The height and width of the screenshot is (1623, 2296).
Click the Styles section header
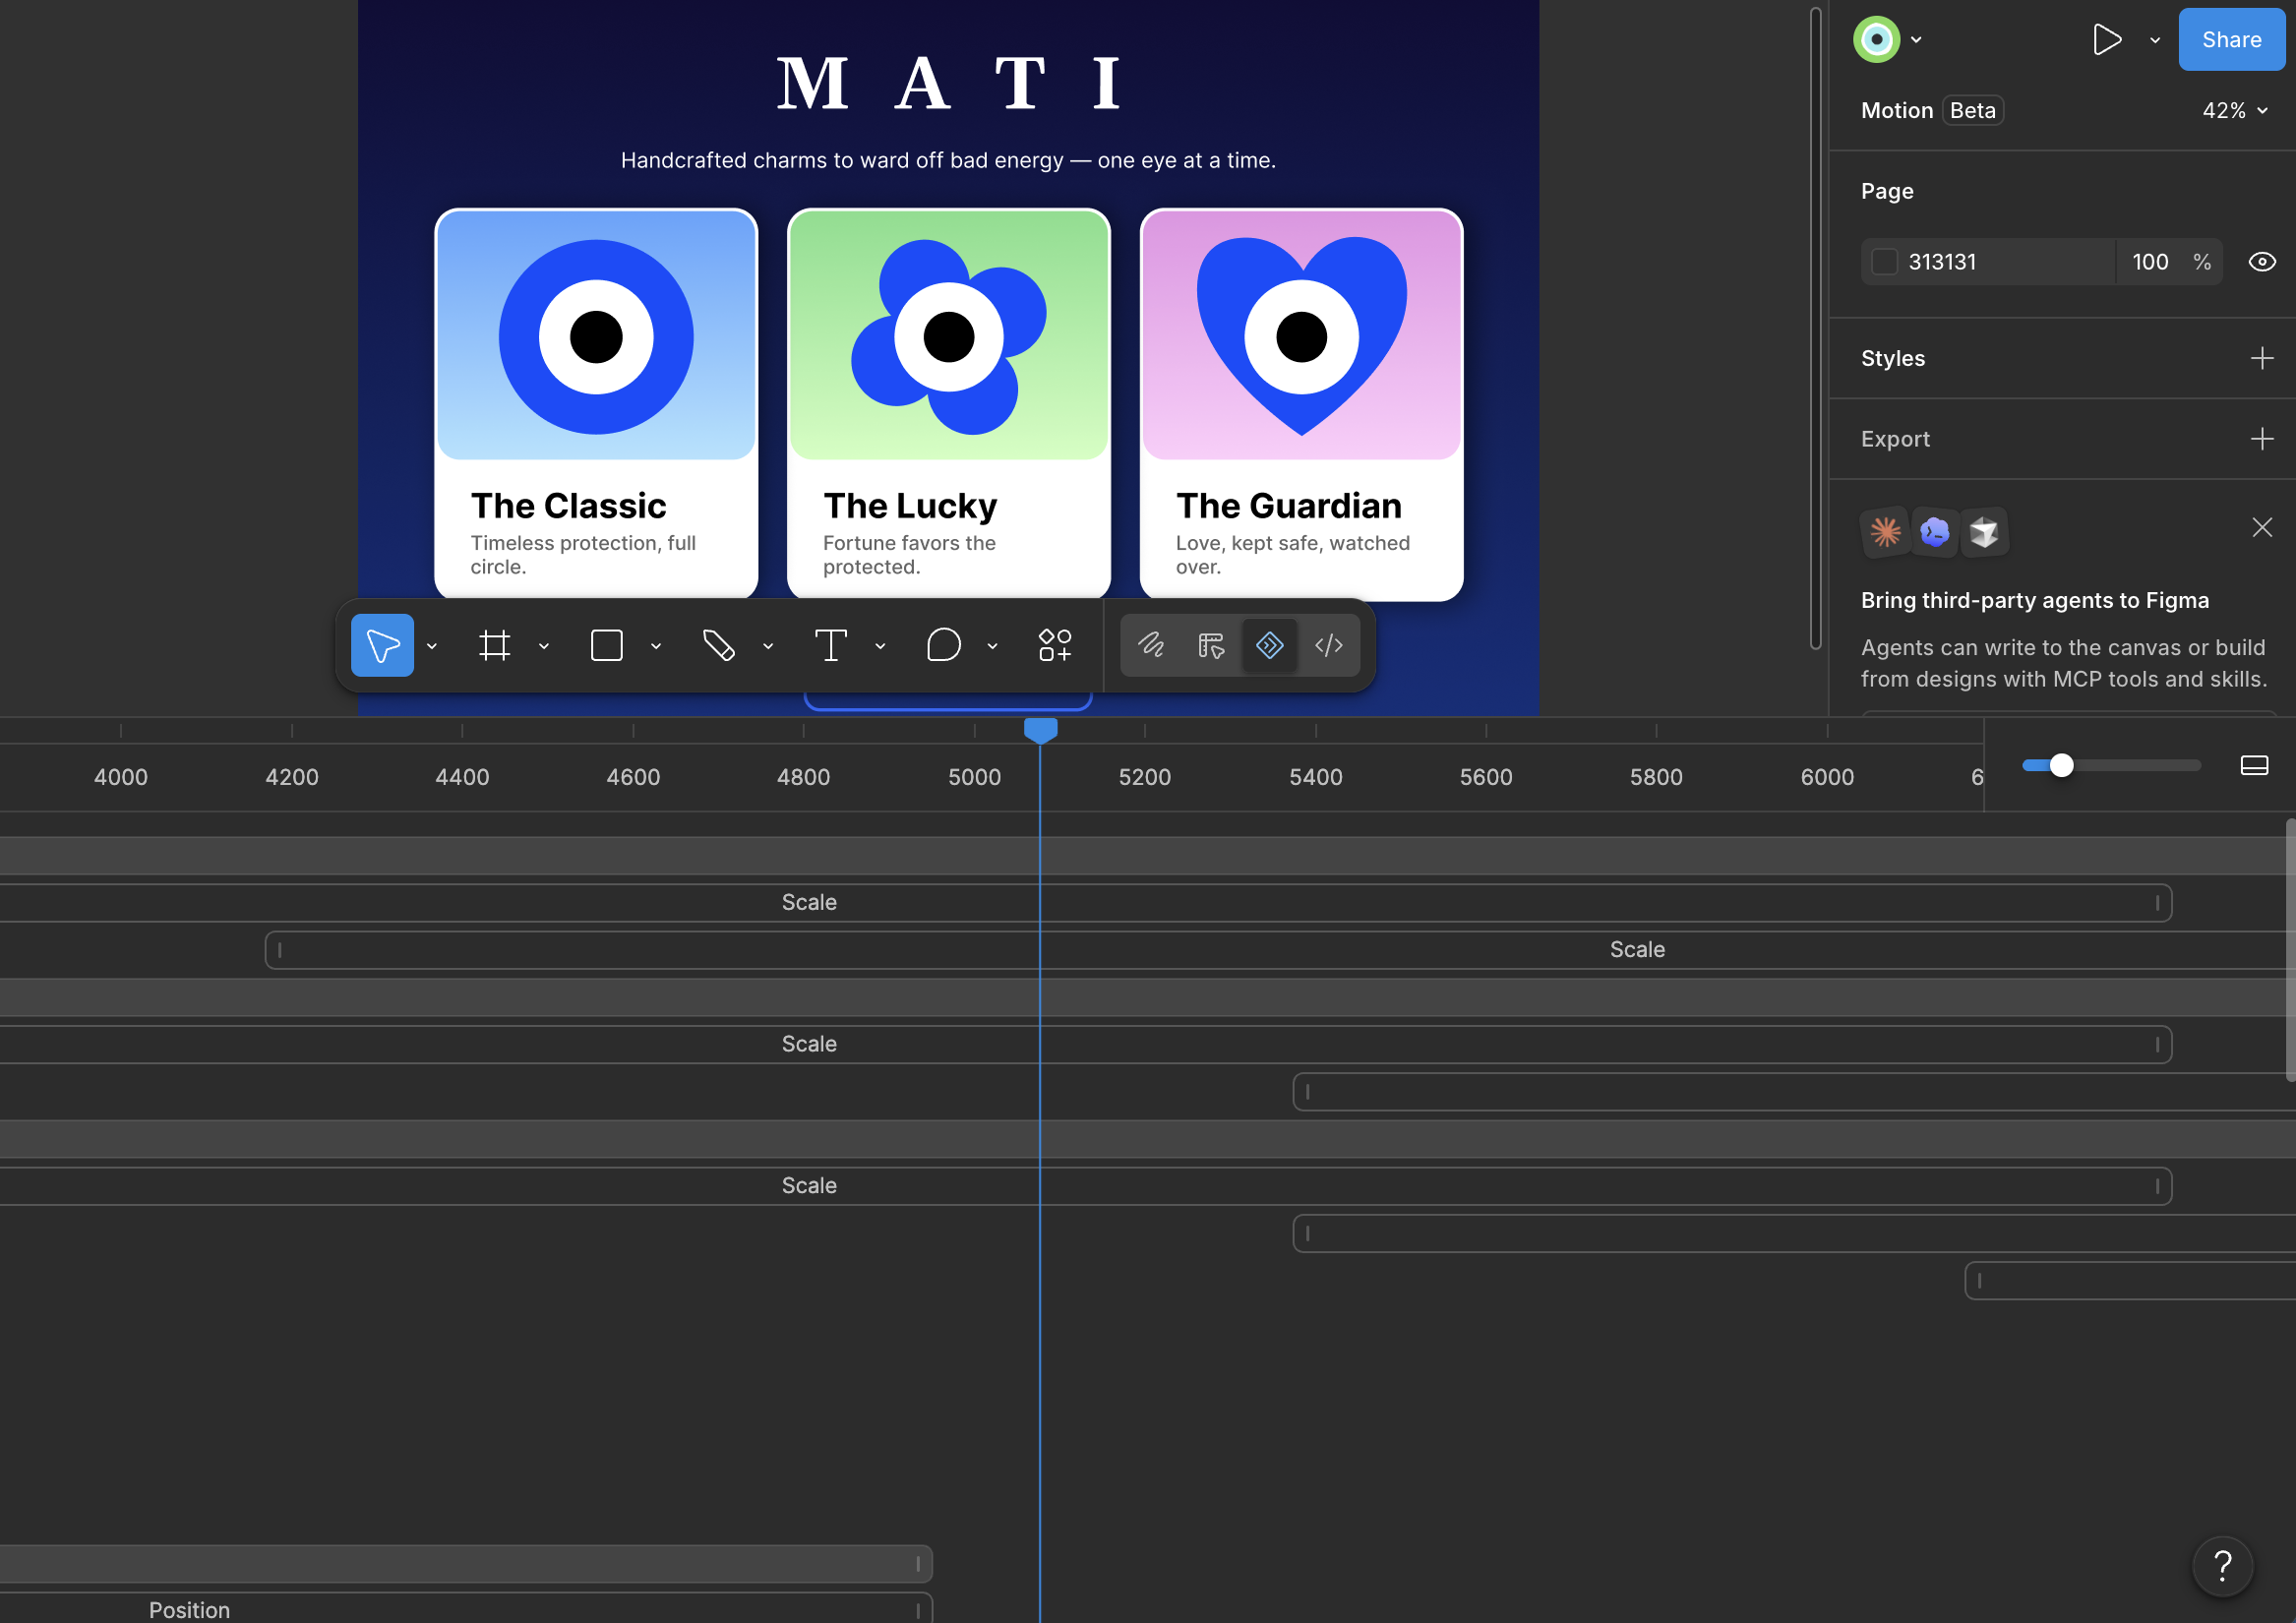(1892, 358)
